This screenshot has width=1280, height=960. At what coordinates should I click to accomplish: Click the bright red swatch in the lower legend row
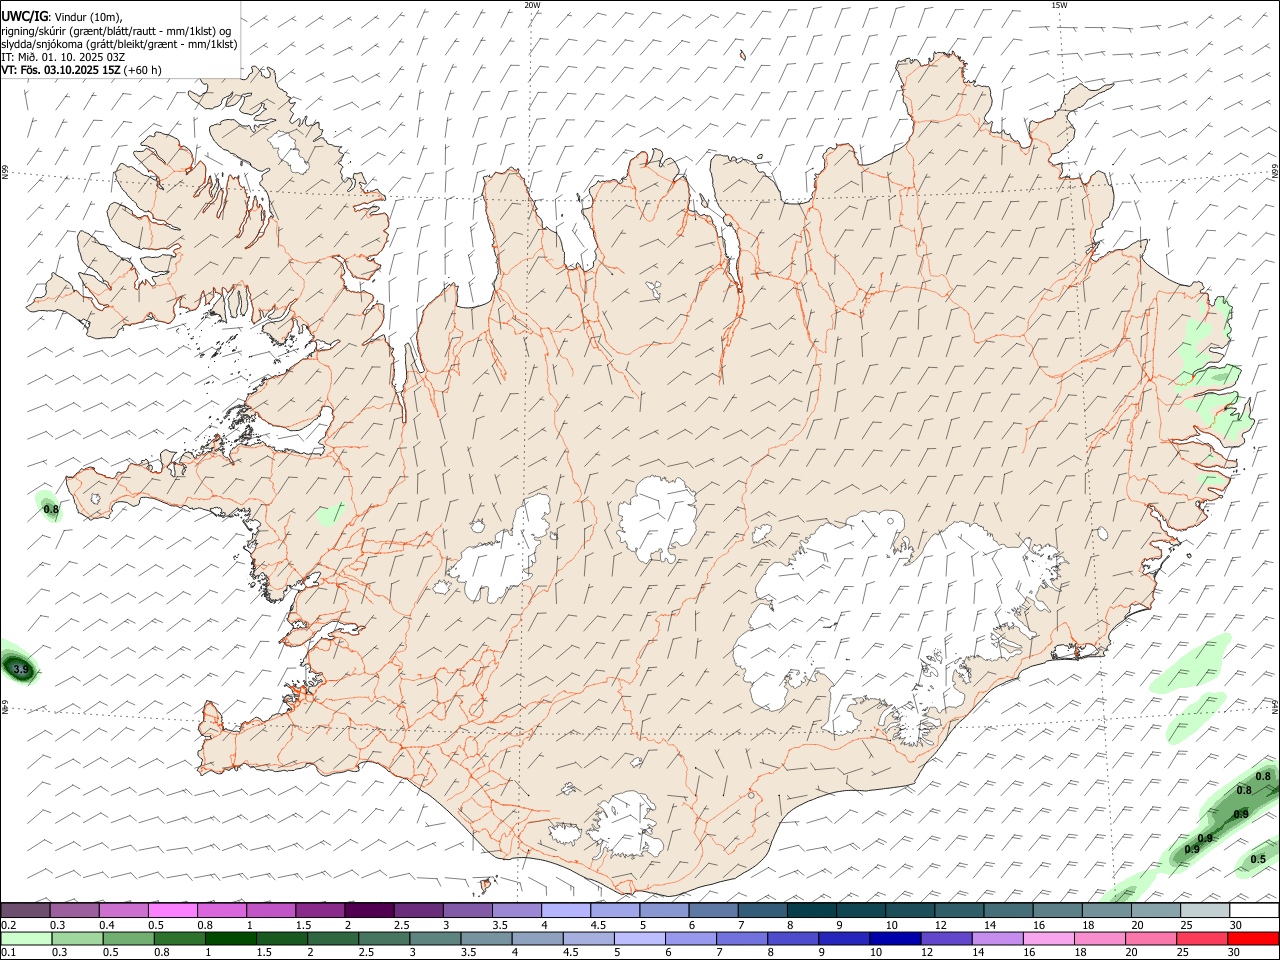tap(1252, 938)
